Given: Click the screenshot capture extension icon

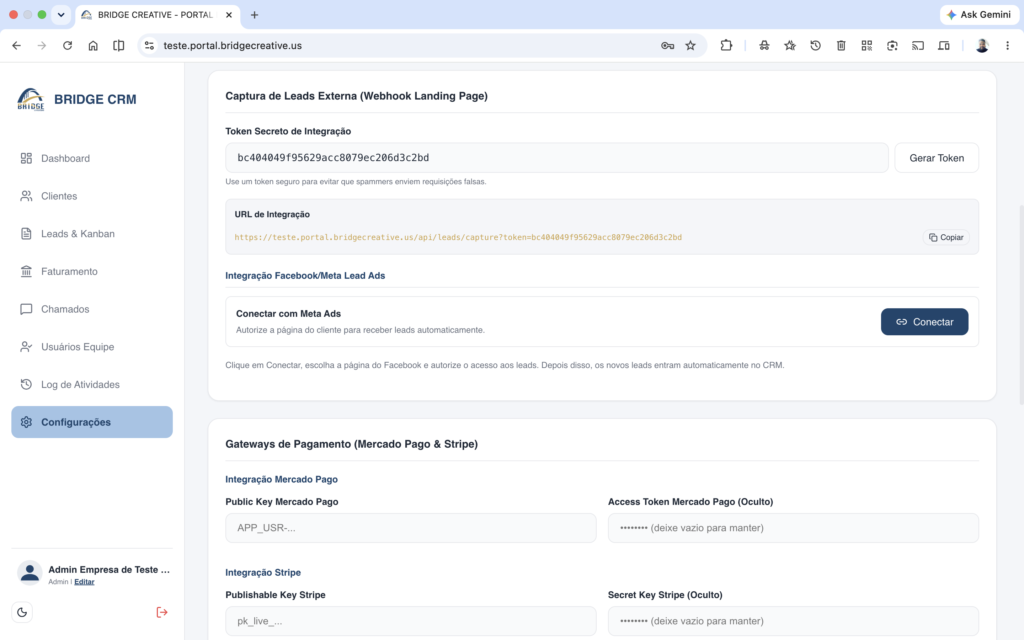Looking at the screenshot, I should coord(892,46).
